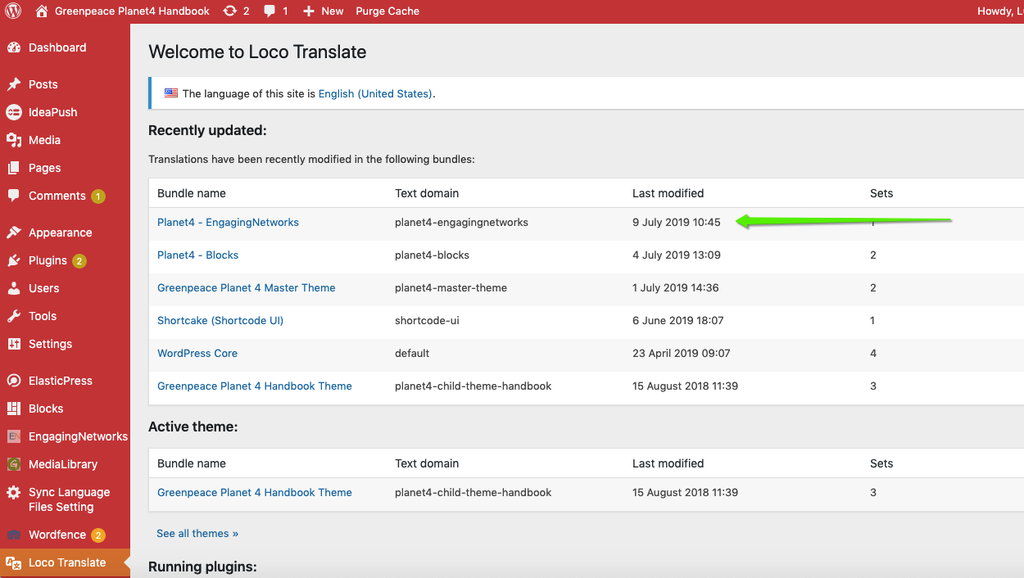Viewport: 1024px width, 578px height.
Task: Open the Dashboard menu
Action: [x=57, y=48]
